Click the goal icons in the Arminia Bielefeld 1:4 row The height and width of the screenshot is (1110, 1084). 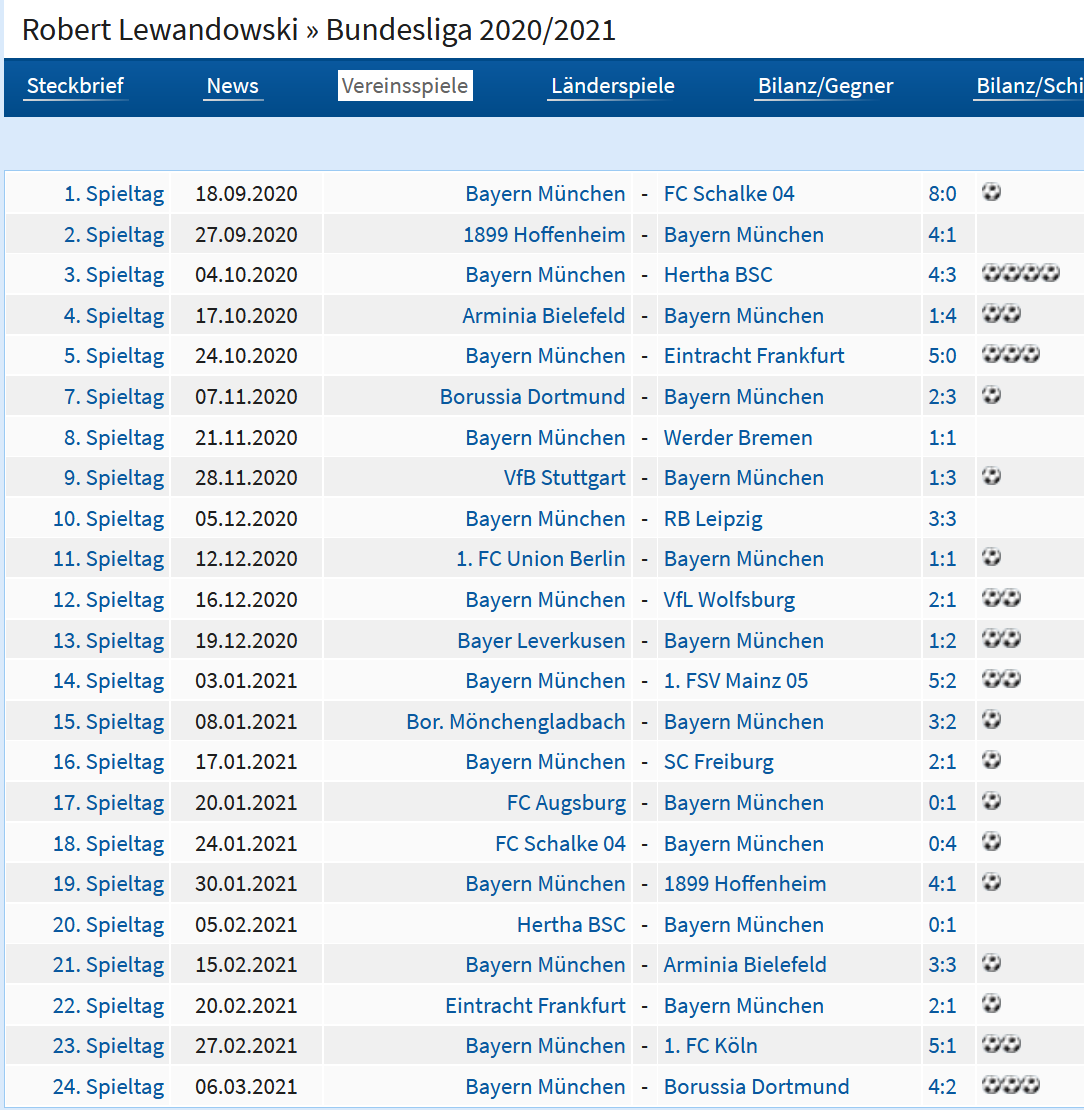coord(1001,314)
